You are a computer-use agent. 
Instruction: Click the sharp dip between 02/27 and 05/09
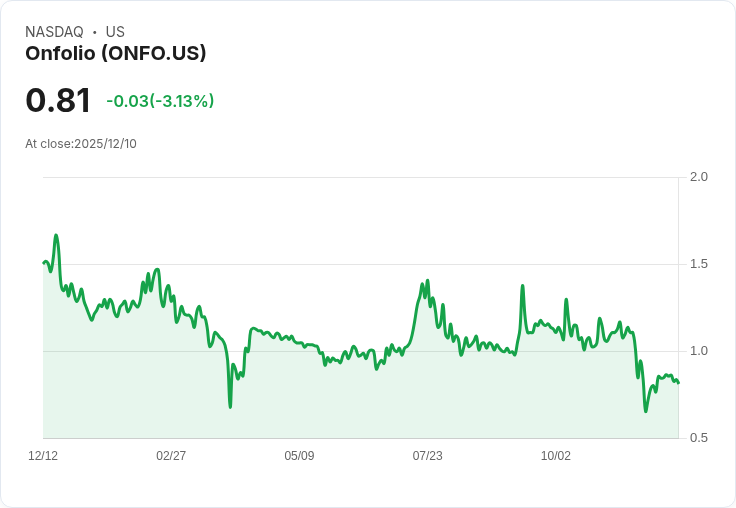(230, 406)
